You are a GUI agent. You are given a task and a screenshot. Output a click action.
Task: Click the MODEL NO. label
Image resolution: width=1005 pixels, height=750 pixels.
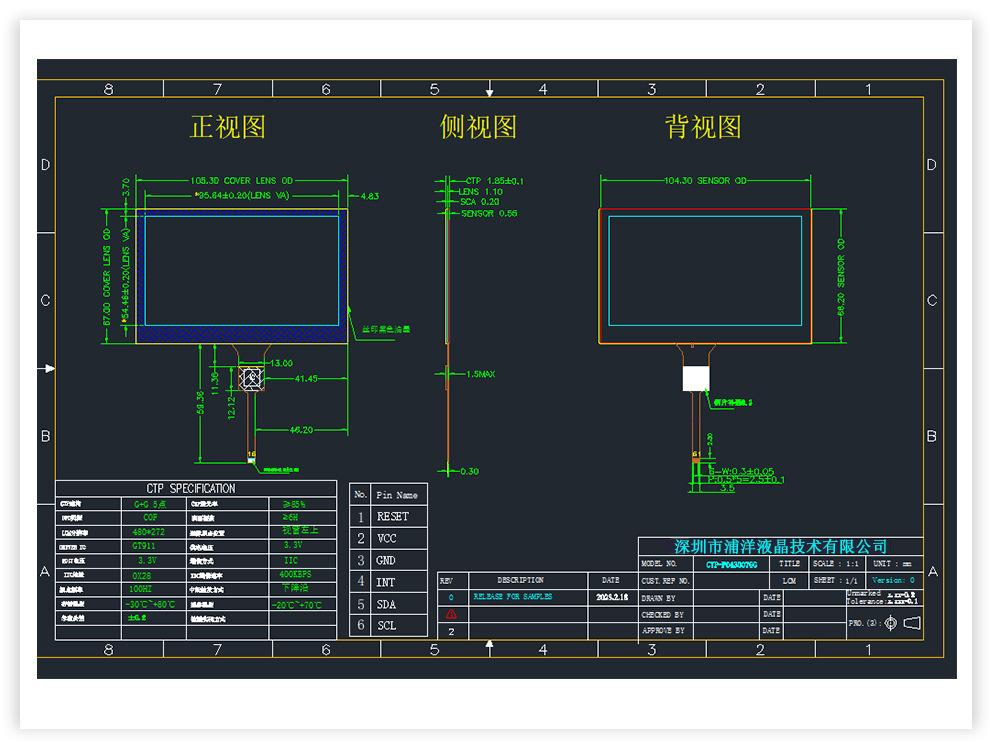pos(659,564)
